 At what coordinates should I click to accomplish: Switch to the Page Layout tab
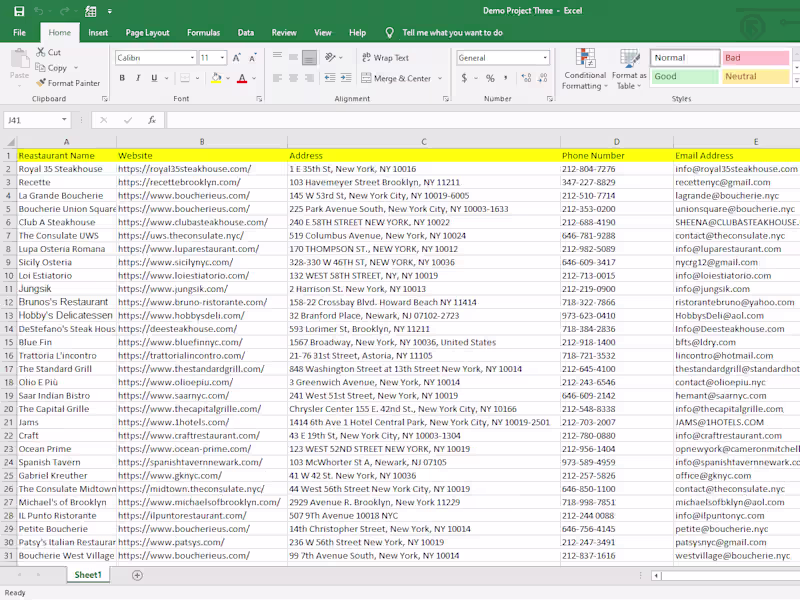point(147,32)
